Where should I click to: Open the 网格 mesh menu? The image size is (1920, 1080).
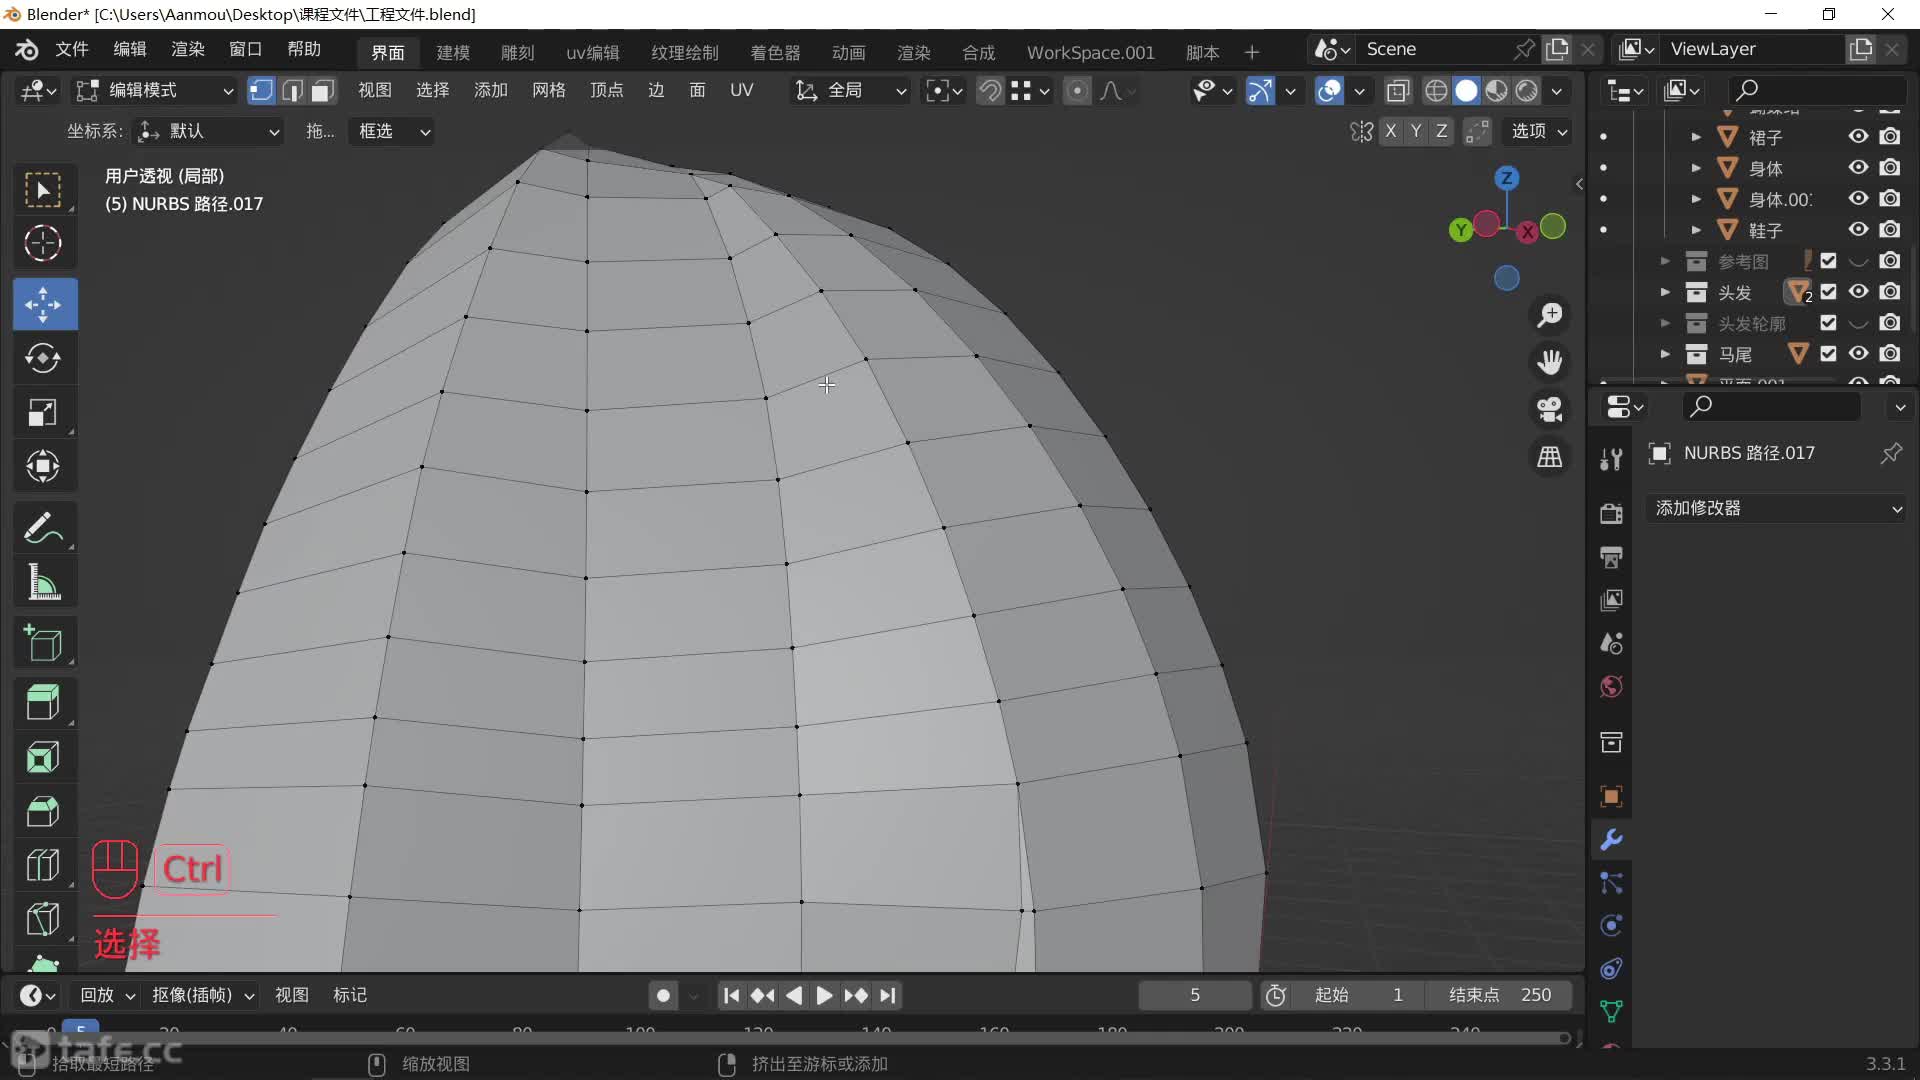[x=549, y=90]
